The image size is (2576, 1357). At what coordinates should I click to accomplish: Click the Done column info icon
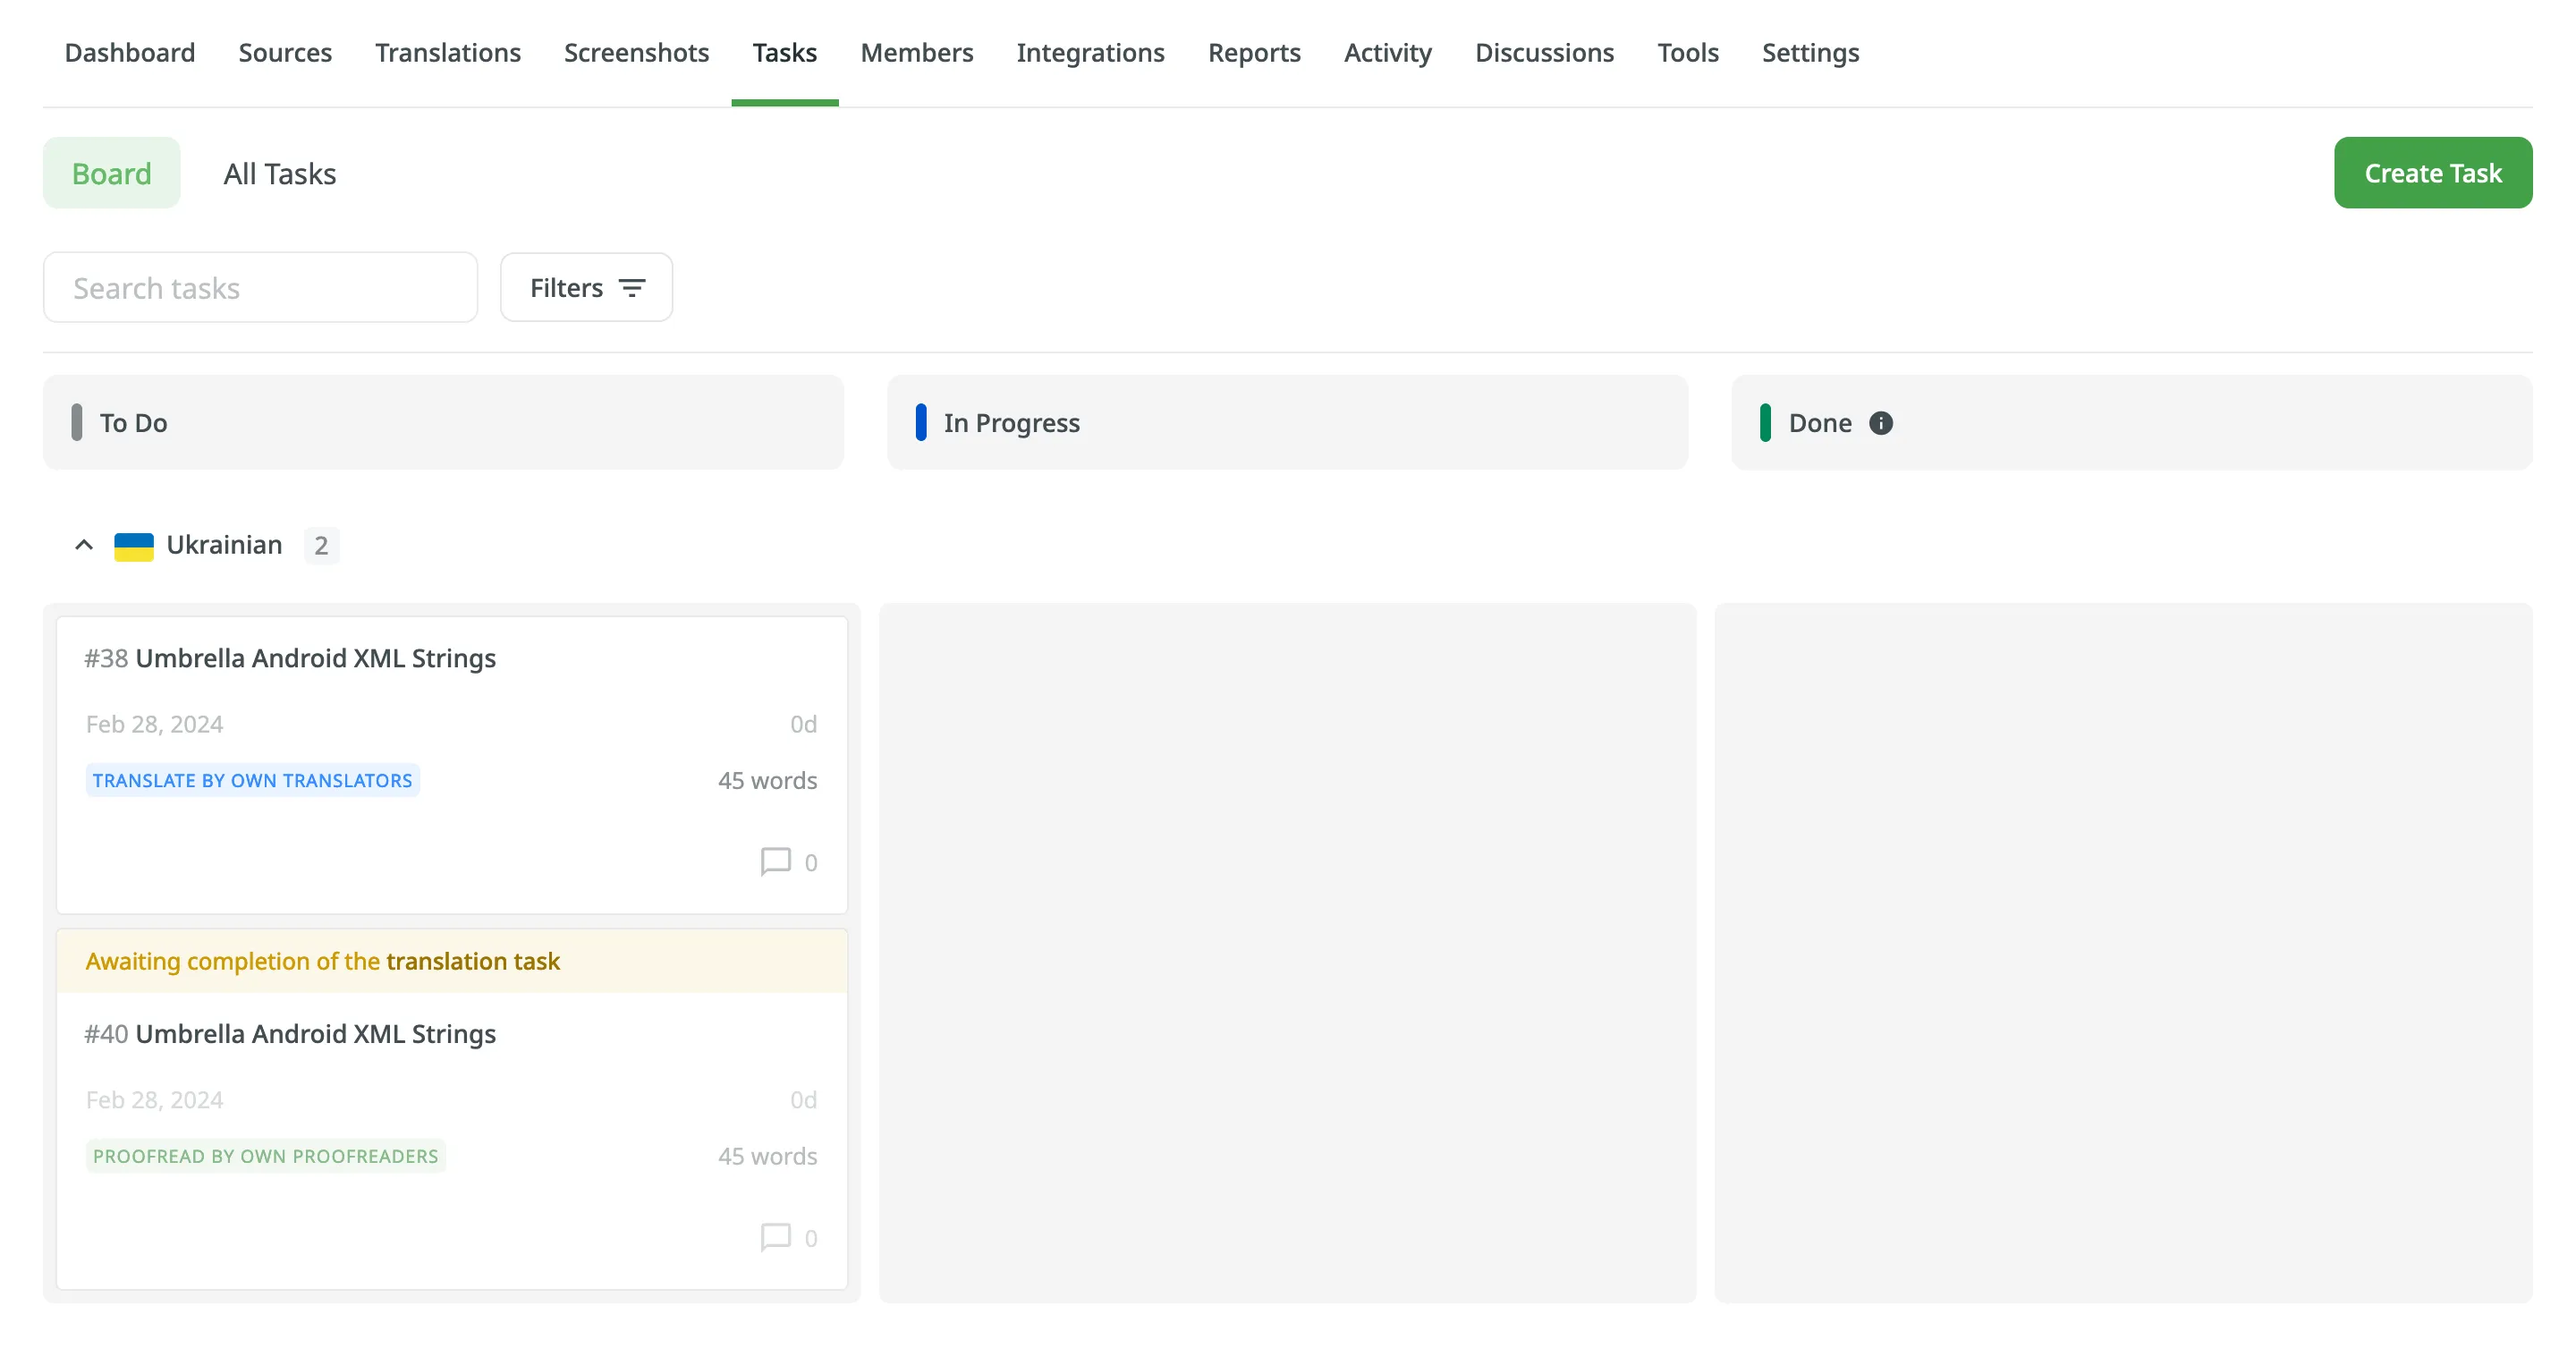[1880, 423]
